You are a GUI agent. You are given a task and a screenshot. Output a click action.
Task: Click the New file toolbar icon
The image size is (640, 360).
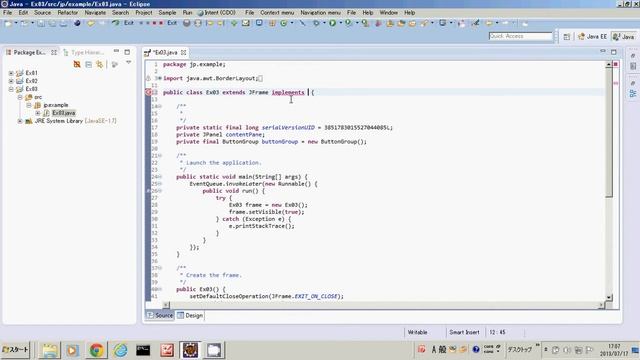pyautogui.click(x=8, y=23)
